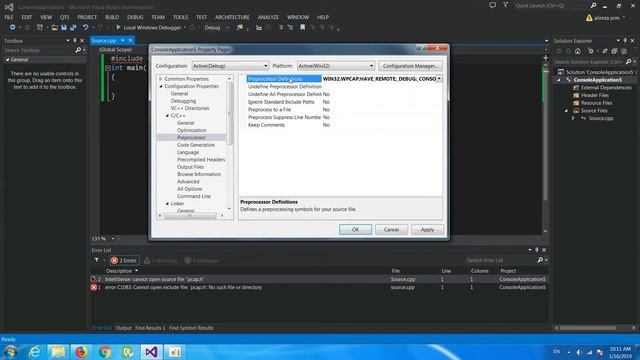Pin the Error List panel
Screen dimensions: 640x360
point(537,250)
